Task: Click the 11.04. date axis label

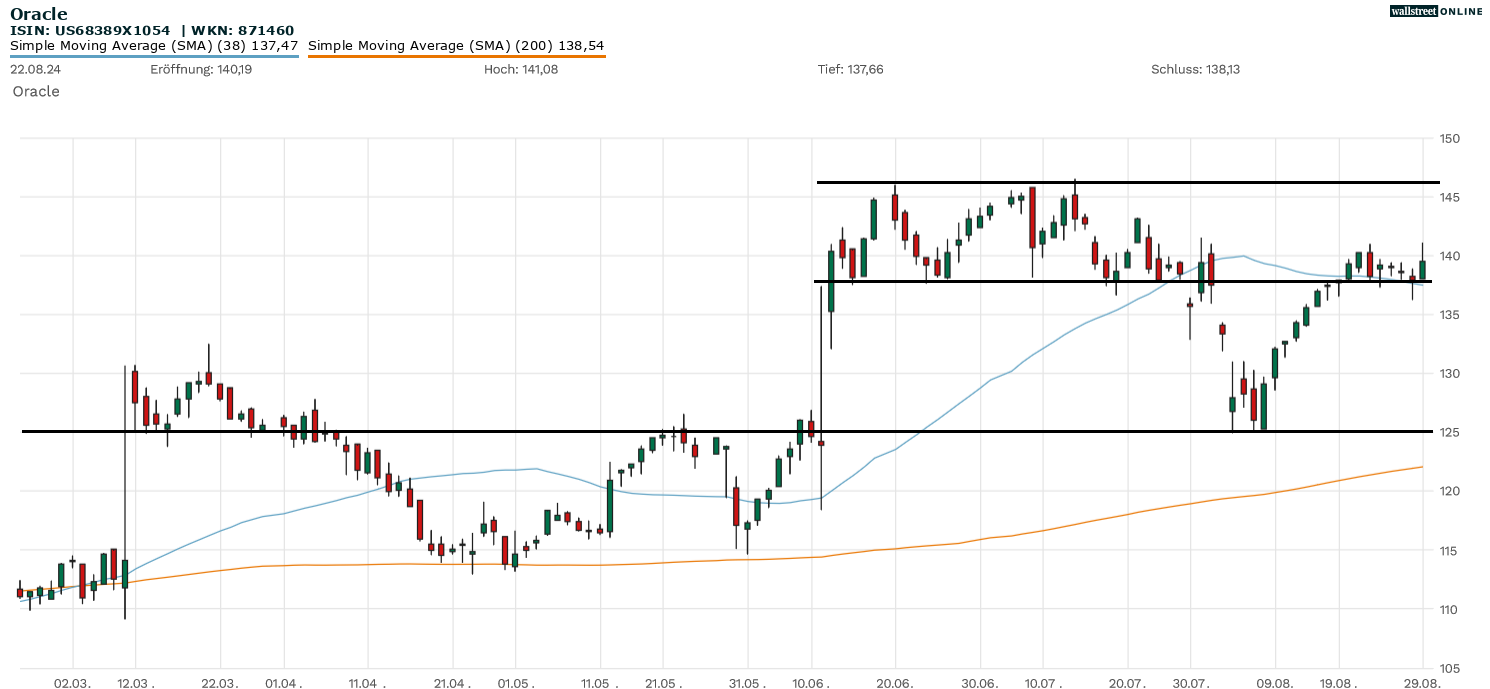Action: (x=368, y=682)
